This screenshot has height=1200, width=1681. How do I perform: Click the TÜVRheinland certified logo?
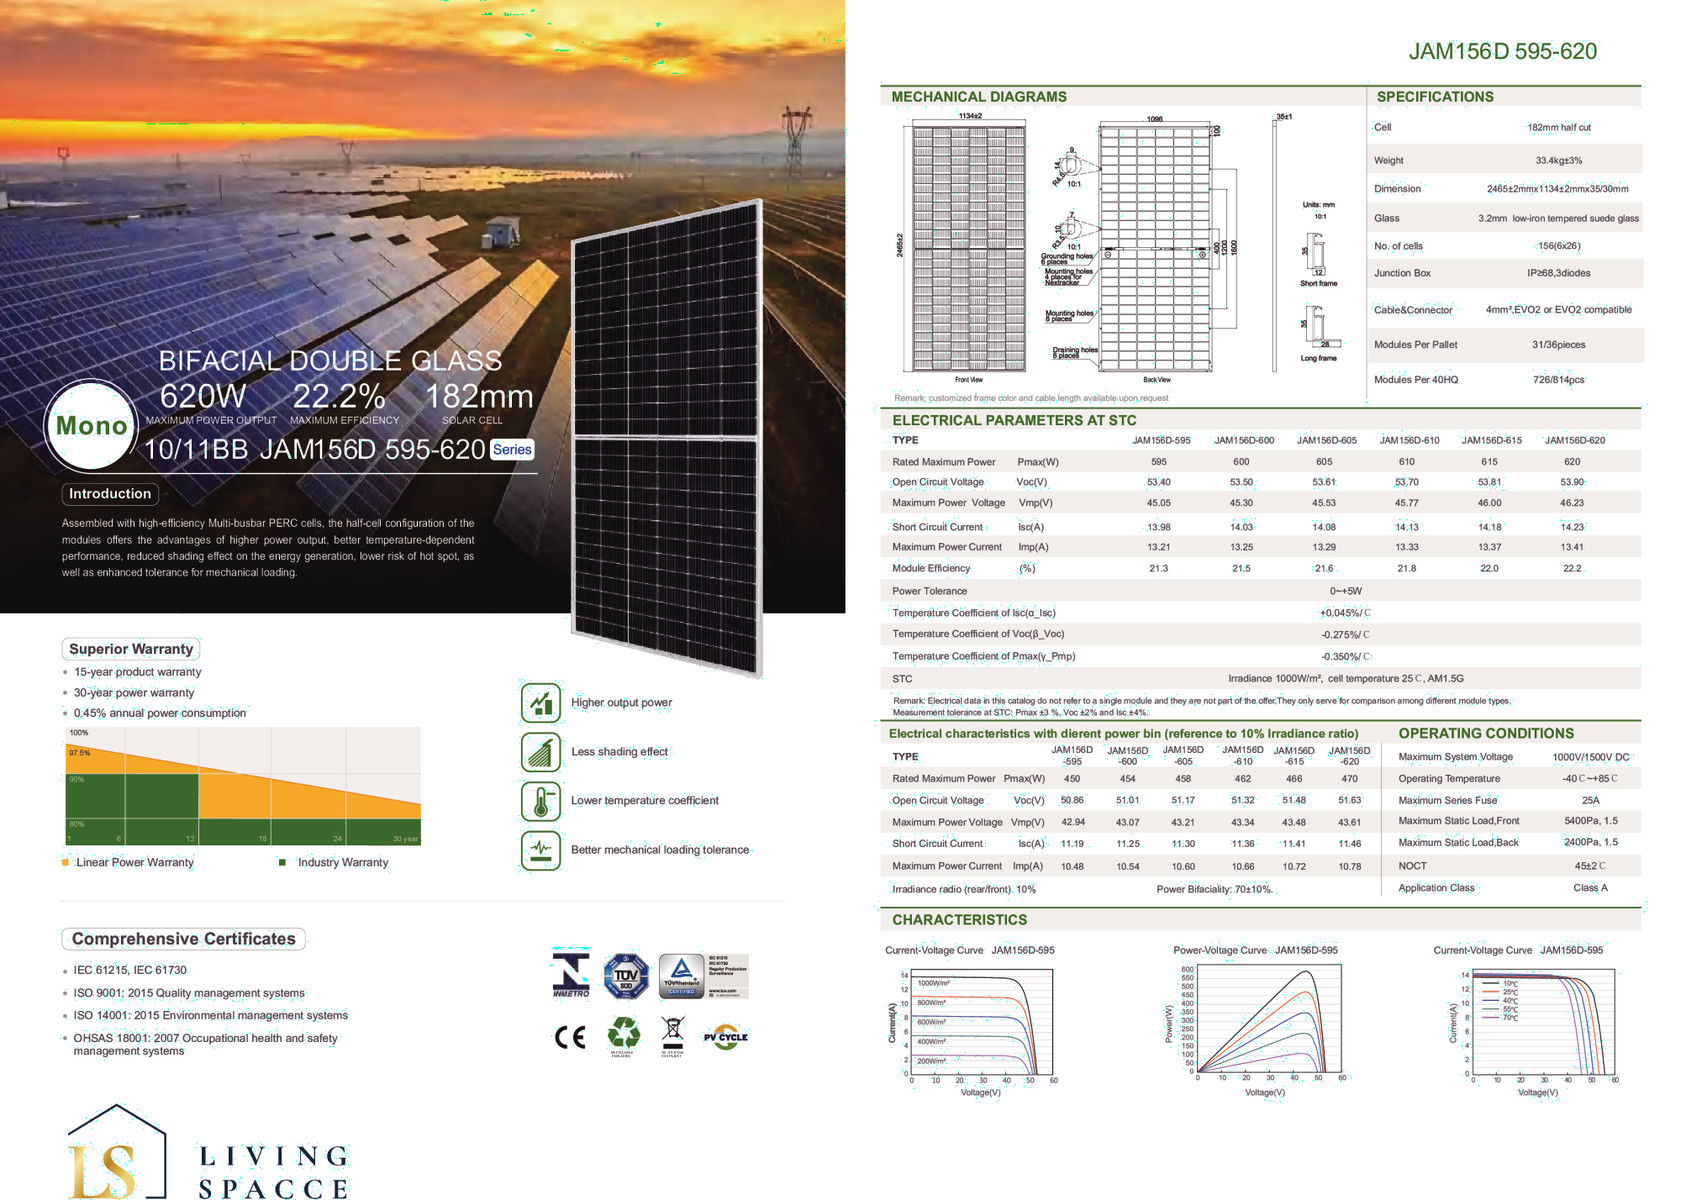pos(682,975)
